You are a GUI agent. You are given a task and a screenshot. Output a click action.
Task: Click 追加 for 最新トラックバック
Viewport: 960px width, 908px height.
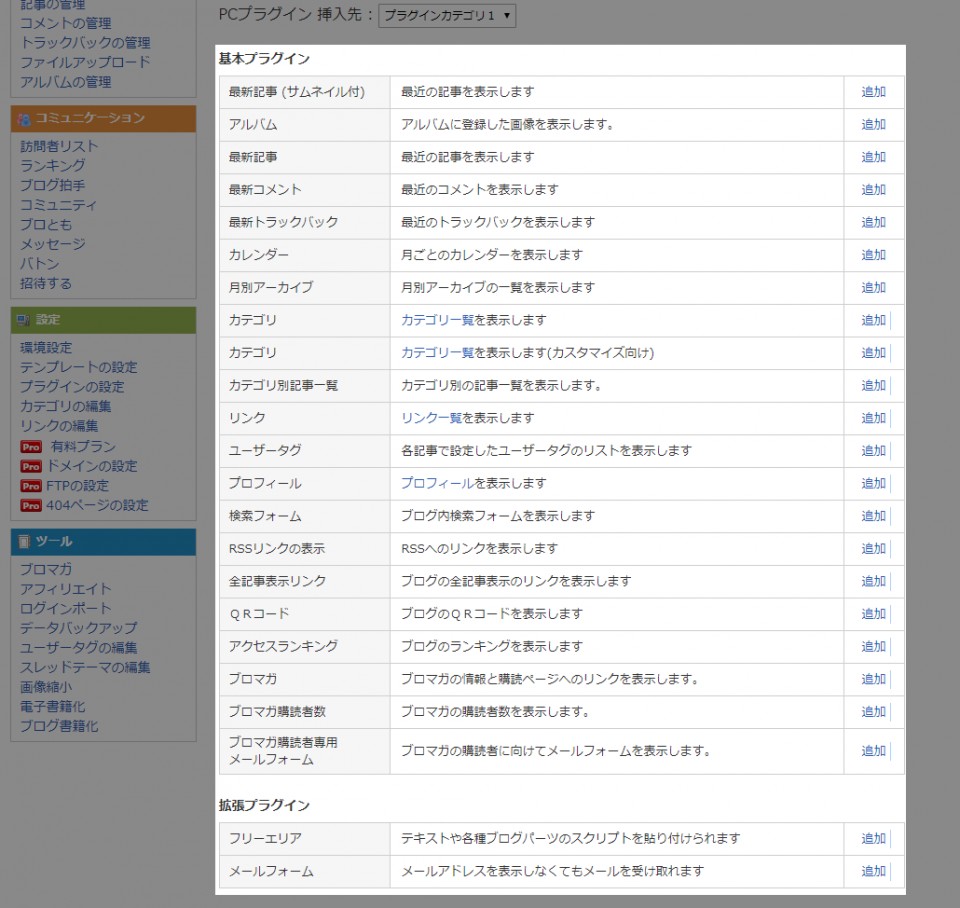tap(873, 222)
